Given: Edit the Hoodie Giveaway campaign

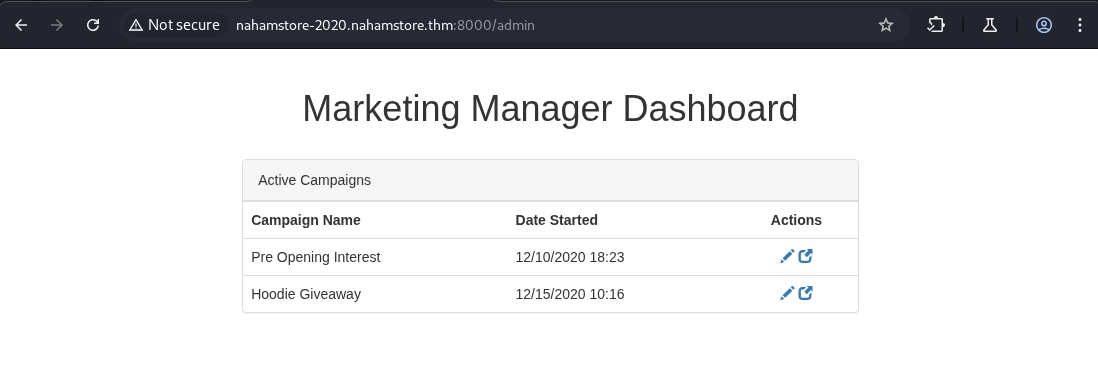Looking at the screenshot, I should (787, 293).
